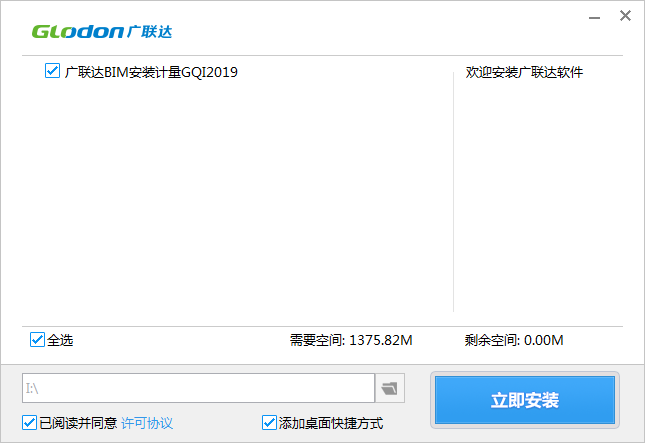
Task: Close the installer window
Action: coord(625,16)
